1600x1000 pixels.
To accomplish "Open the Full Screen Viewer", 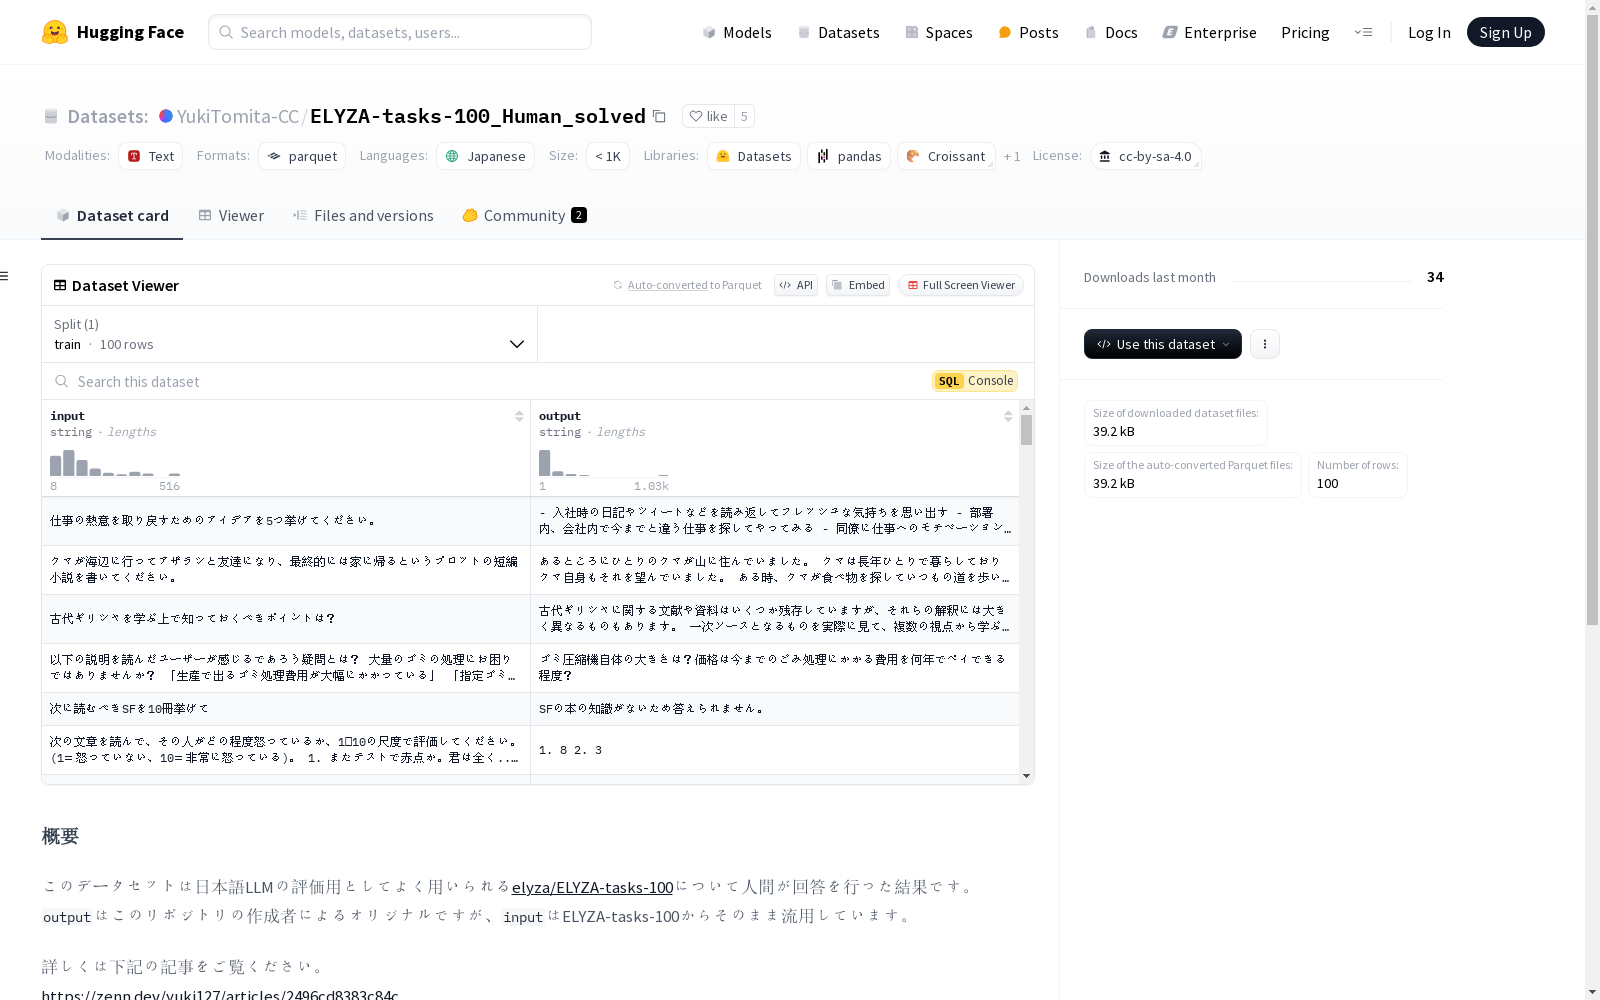I will pyautogui.click(x=961, y=285).
